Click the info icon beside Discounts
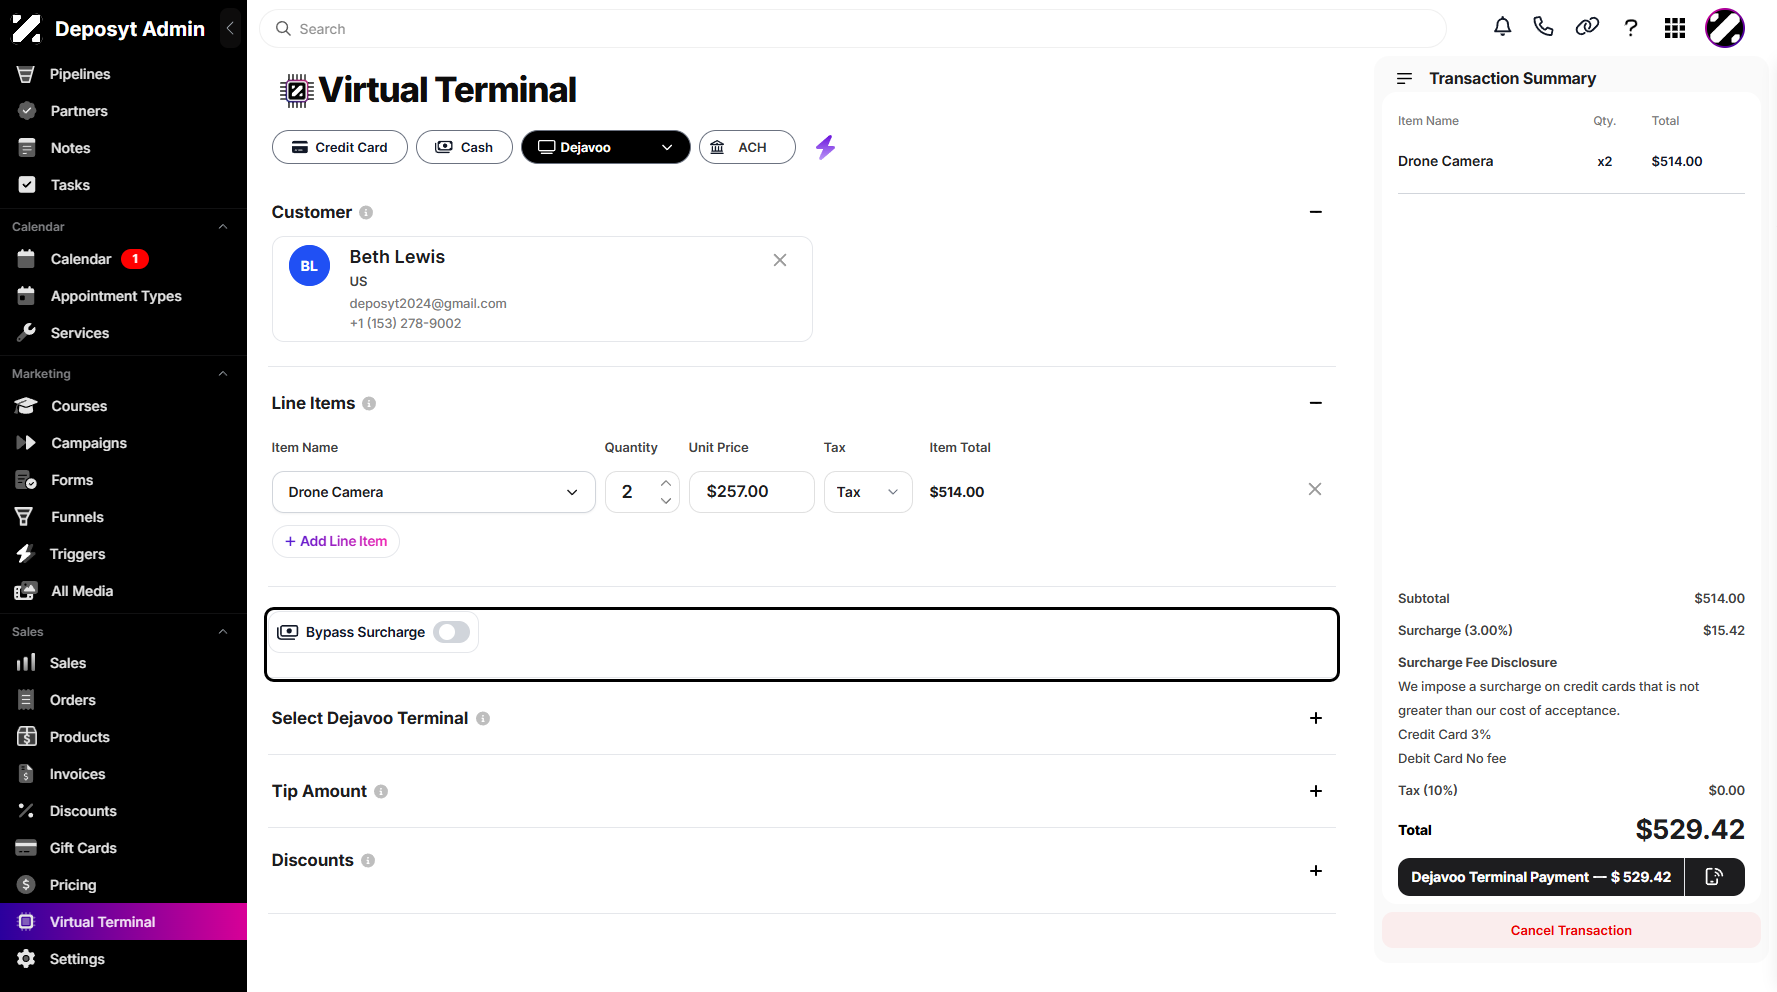 click(368, 860)
